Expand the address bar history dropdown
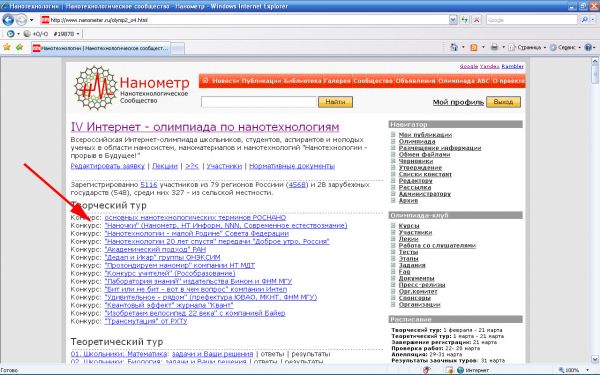The width and height of the screenshot is (600, 375). click(453, 20)
